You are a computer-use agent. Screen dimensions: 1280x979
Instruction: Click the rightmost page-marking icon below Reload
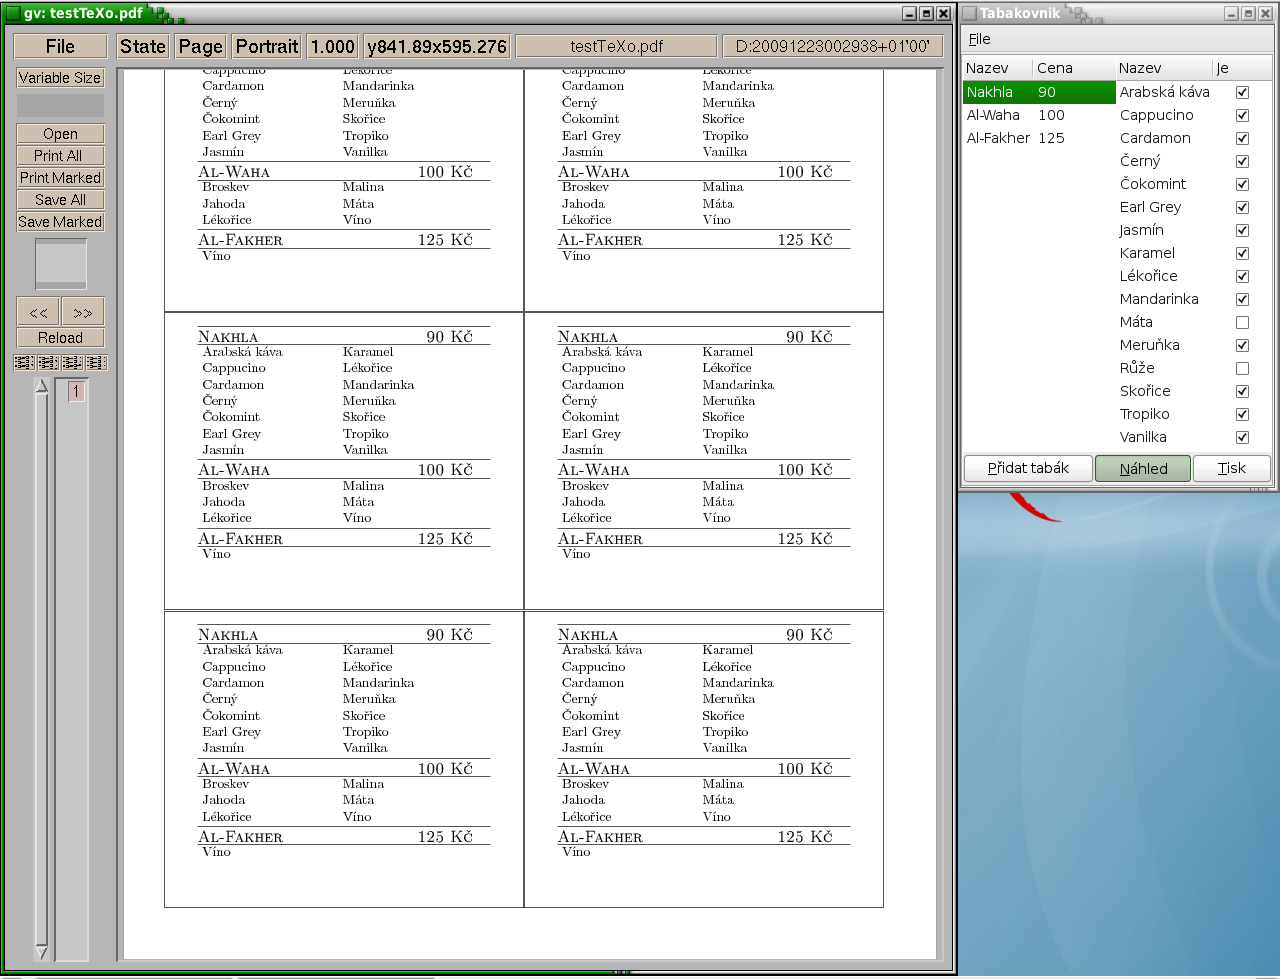pos(96,363)
